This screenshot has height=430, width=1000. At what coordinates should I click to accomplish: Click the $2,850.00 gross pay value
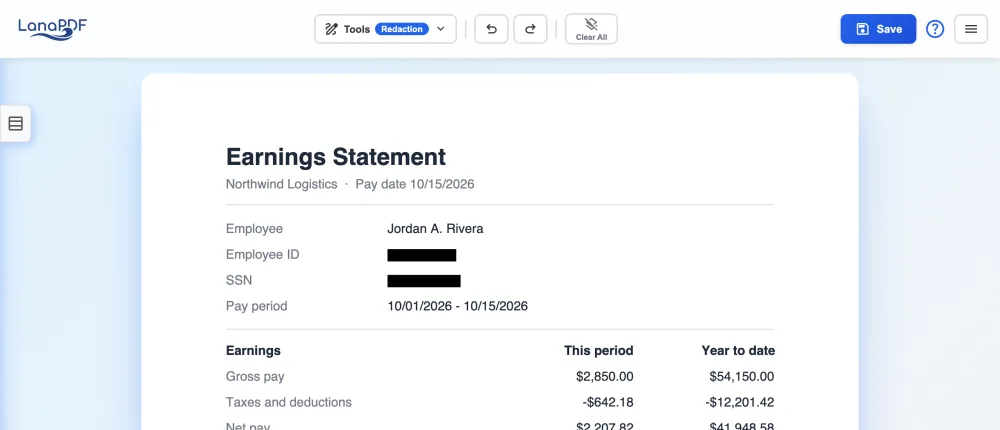click(605, 376)
